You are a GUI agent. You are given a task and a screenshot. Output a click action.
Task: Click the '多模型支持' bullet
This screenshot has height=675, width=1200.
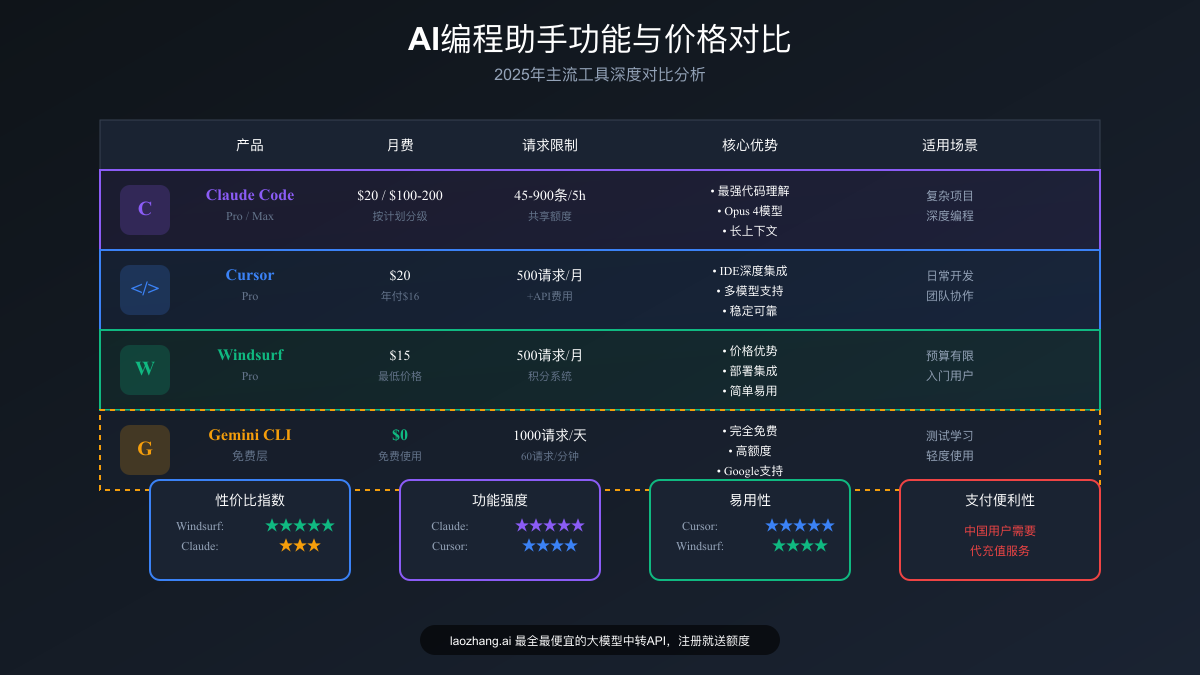[750, 291]
